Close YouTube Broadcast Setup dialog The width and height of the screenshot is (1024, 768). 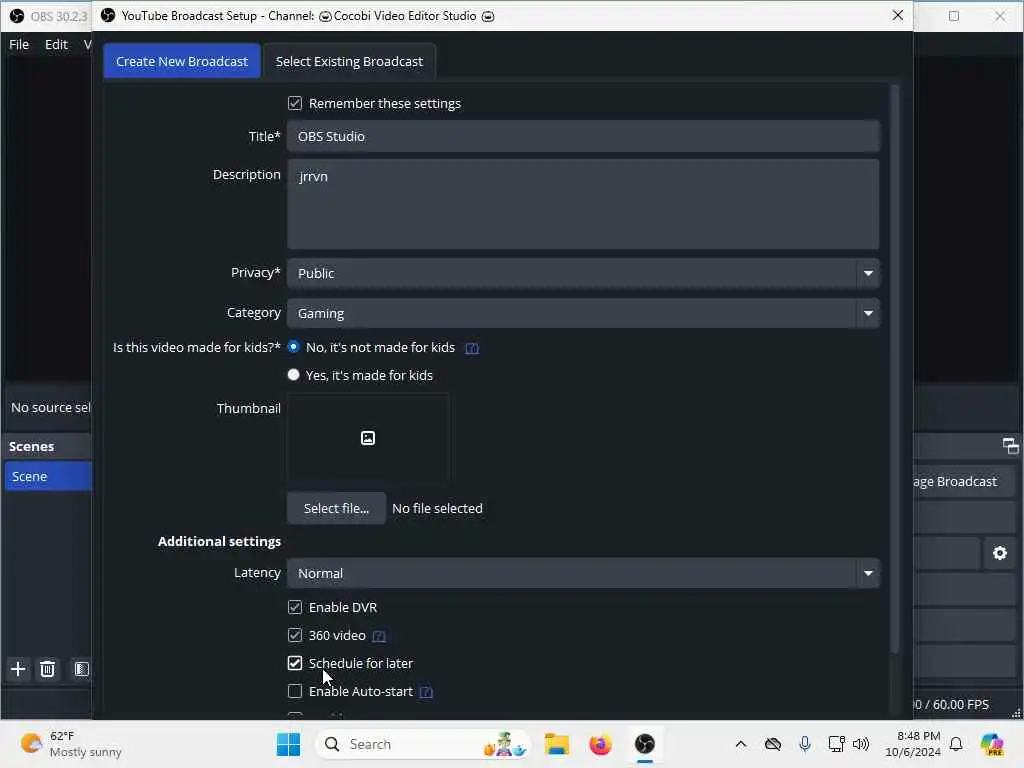coord(898,15)
